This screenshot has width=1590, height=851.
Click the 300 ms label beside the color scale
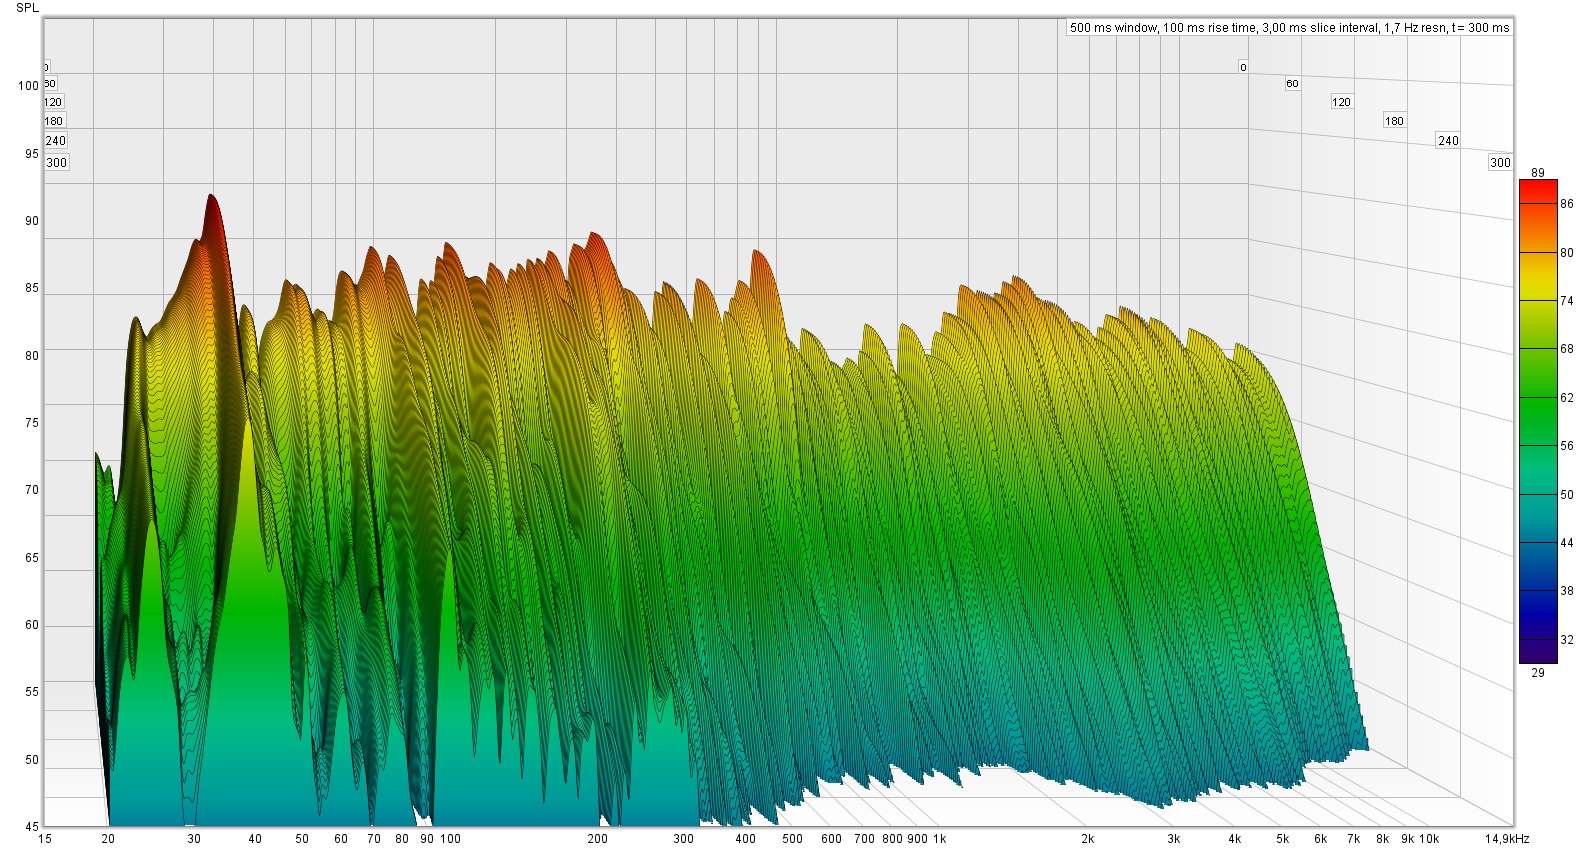(1500, 163)
